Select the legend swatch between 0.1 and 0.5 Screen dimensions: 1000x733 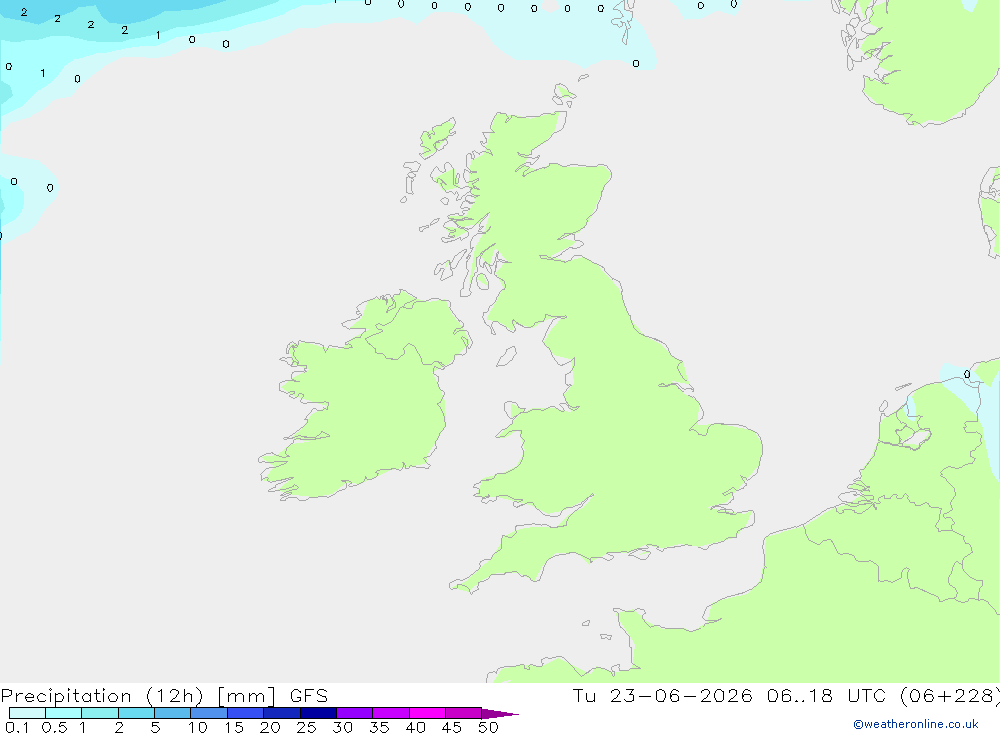pyautogui.click(x=27, y=713)
